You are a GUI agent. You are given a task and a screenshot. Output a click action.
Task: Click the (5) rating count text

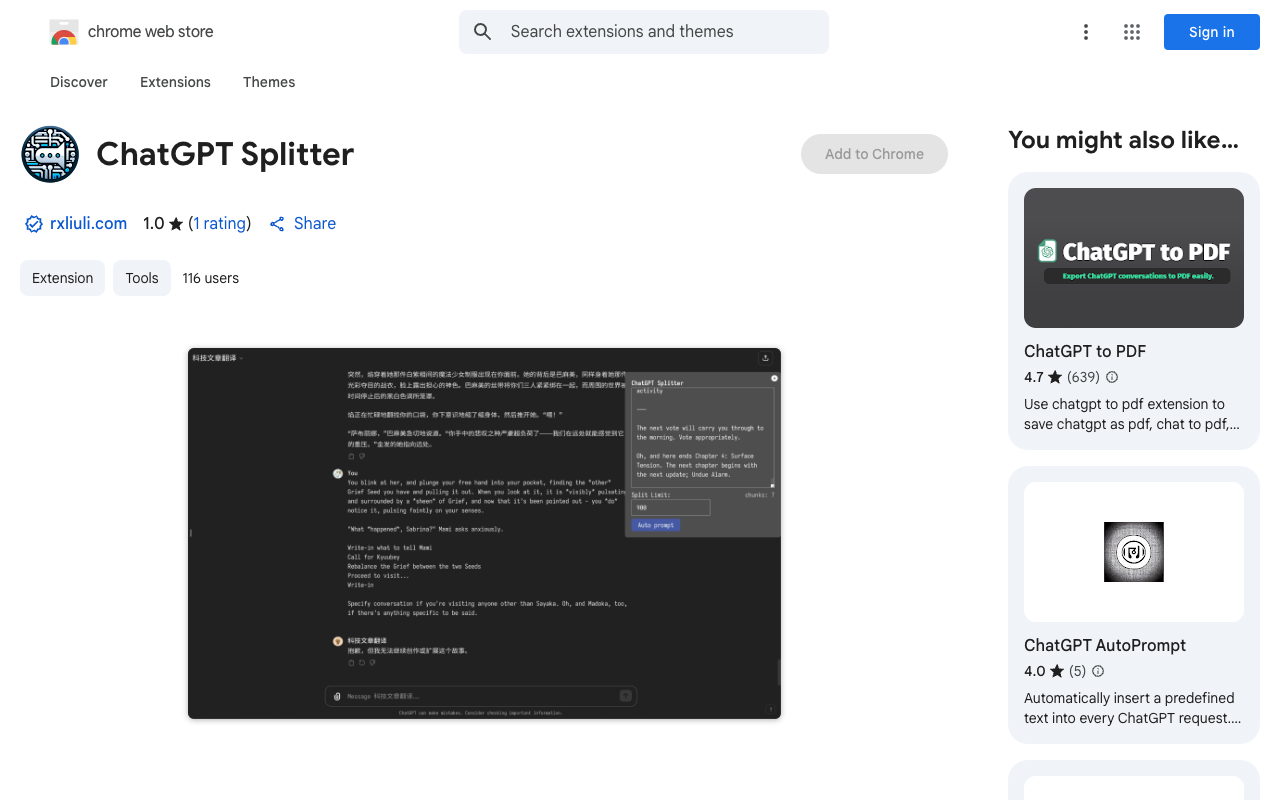click(1077, 671)
